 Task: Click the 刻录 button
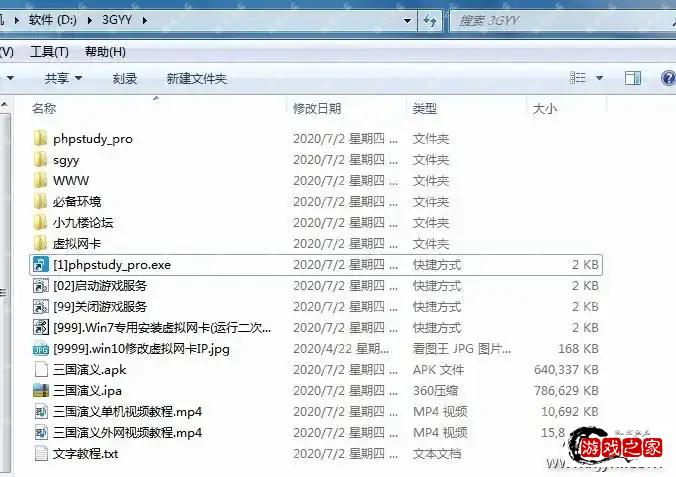(125, 78)
